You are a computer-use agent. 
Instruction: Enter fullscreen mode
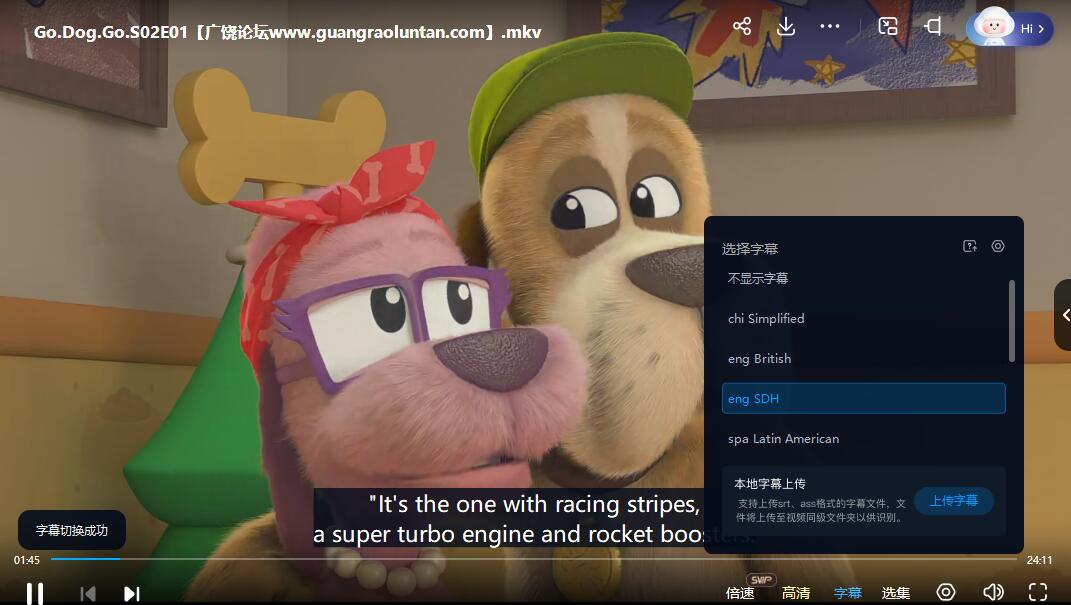click(x=1038, y=592)
